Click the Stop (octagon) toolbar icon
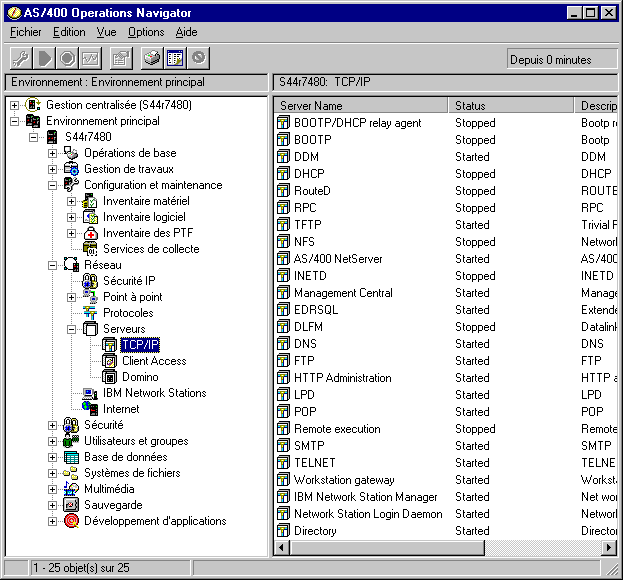 point(67,59)
